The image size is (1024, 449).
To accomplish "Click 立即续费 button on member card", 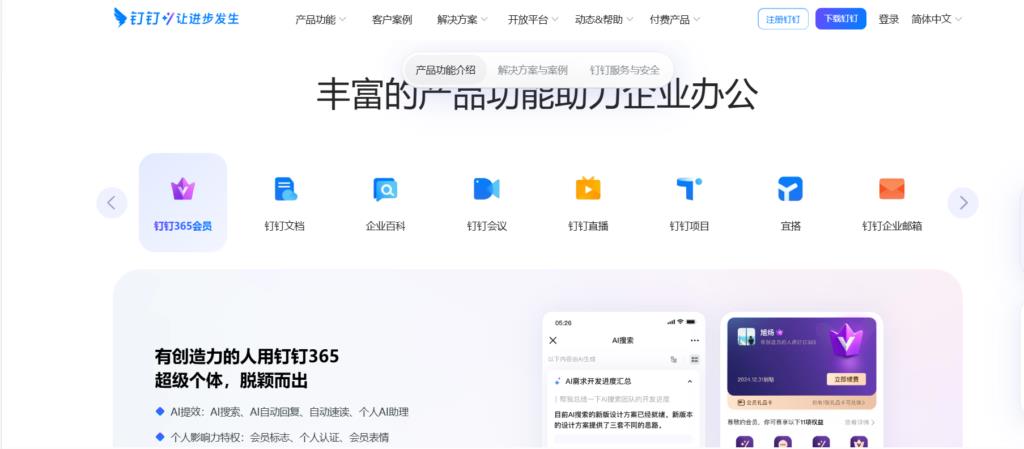I will click(846, 379).
